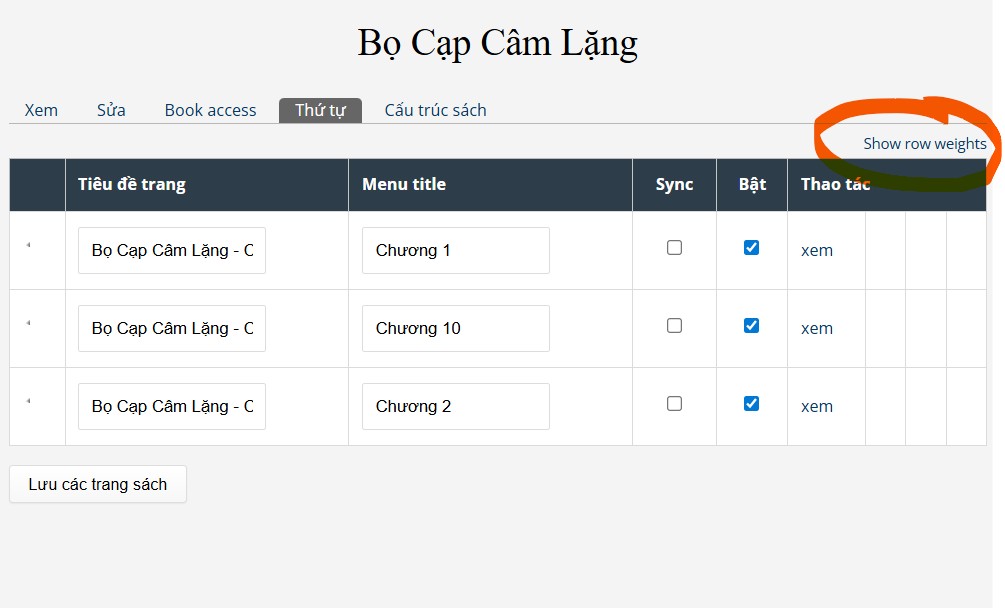Image resolution: width=1005 pixels, height=608 pixels.
Task: Tick the Sync checkbox for Chương 1
Action: (x=674, y=247)
